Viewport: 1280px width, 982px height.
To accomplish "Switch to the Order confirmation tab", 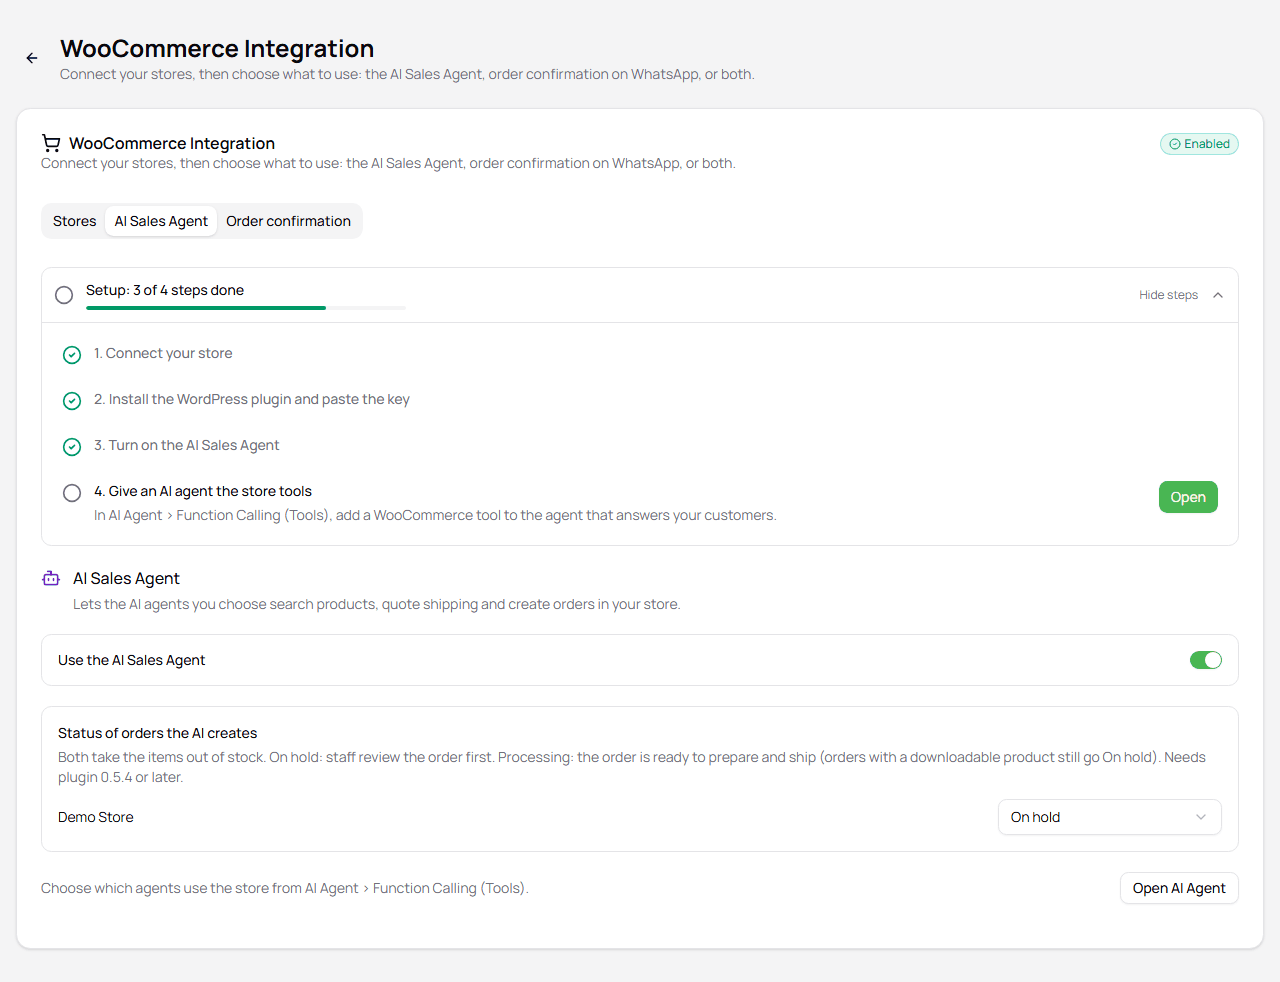I will [x=288, y=221].
